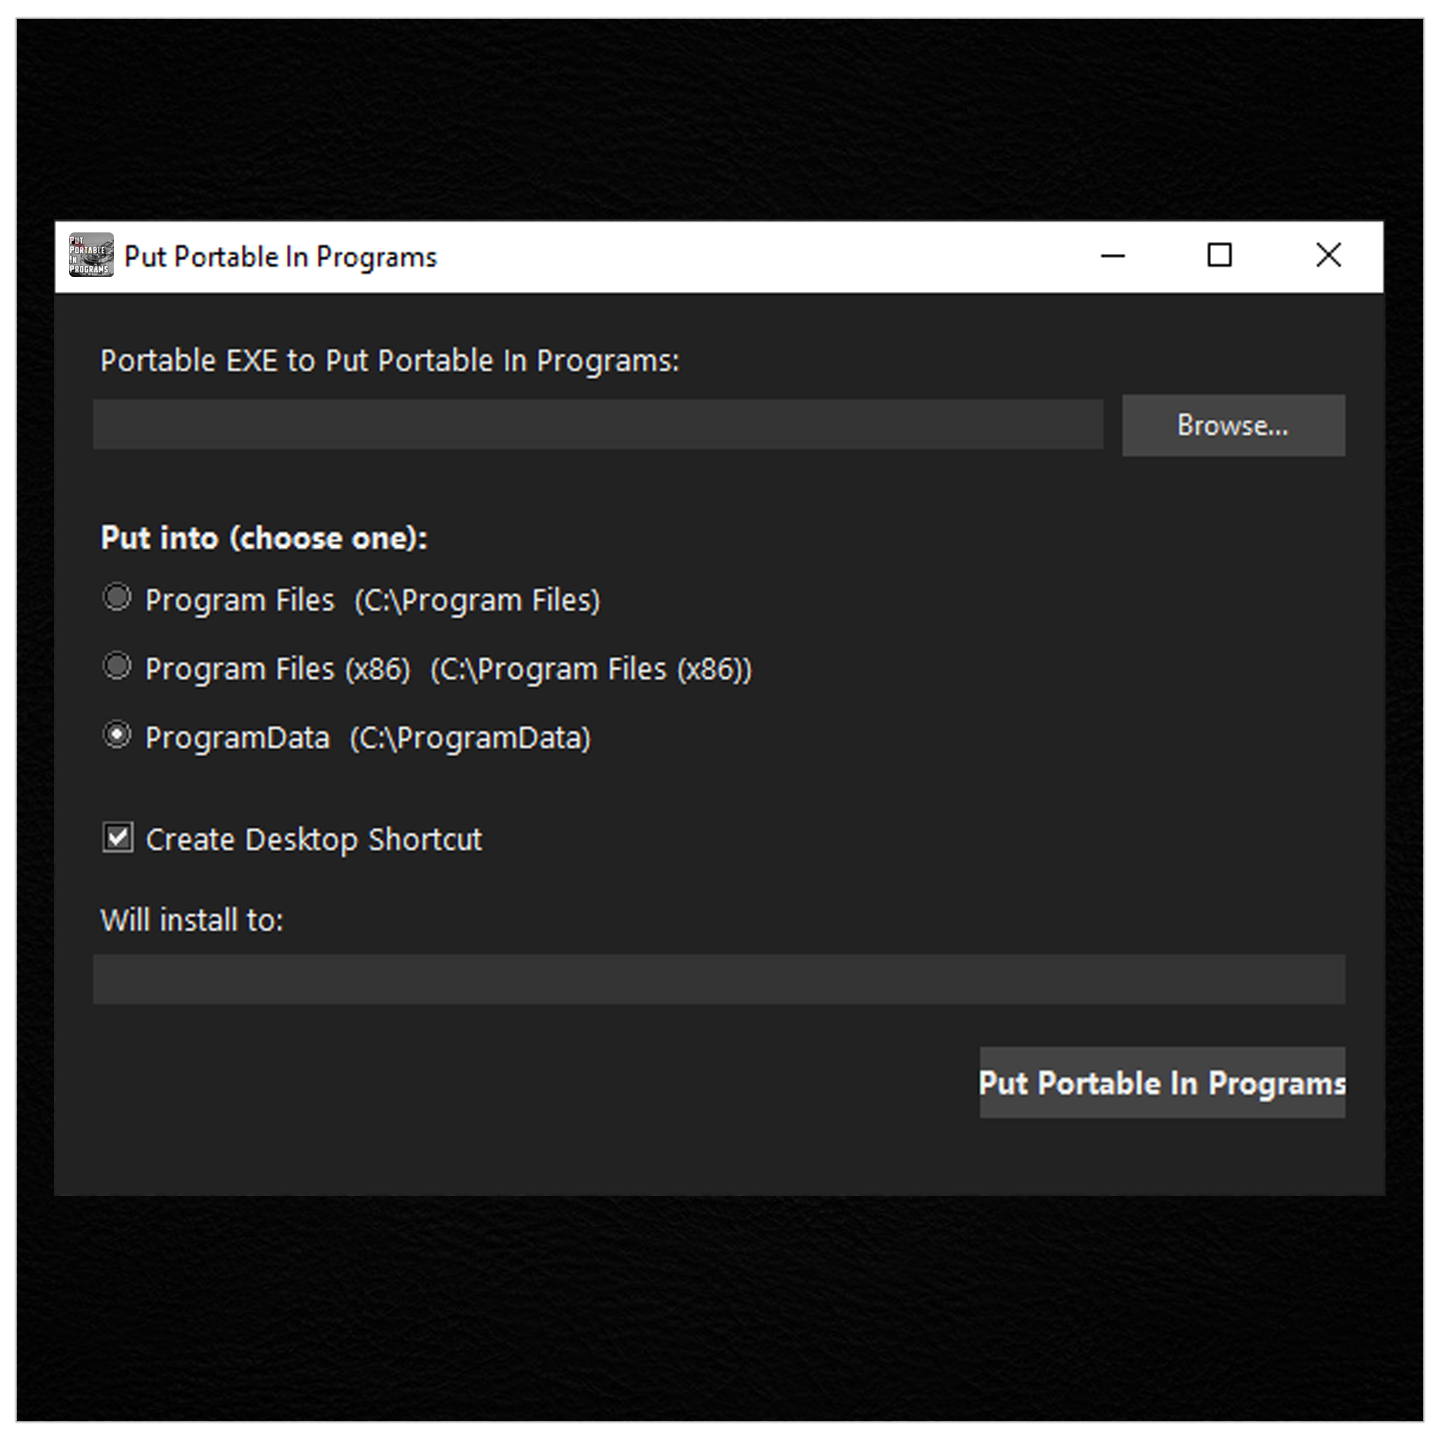Viewport: 1440px width, 1440px height.
Task: Click the Will install to path field
Action: pyautogui.click(x=718, y=979)
